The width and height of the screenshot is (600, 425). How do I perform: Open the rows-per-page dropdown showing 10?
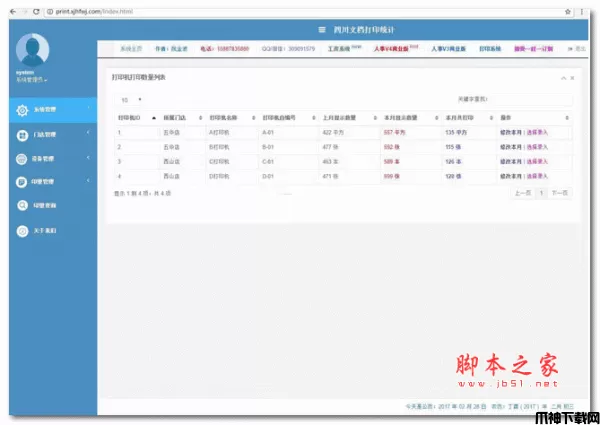click(131, 100)
